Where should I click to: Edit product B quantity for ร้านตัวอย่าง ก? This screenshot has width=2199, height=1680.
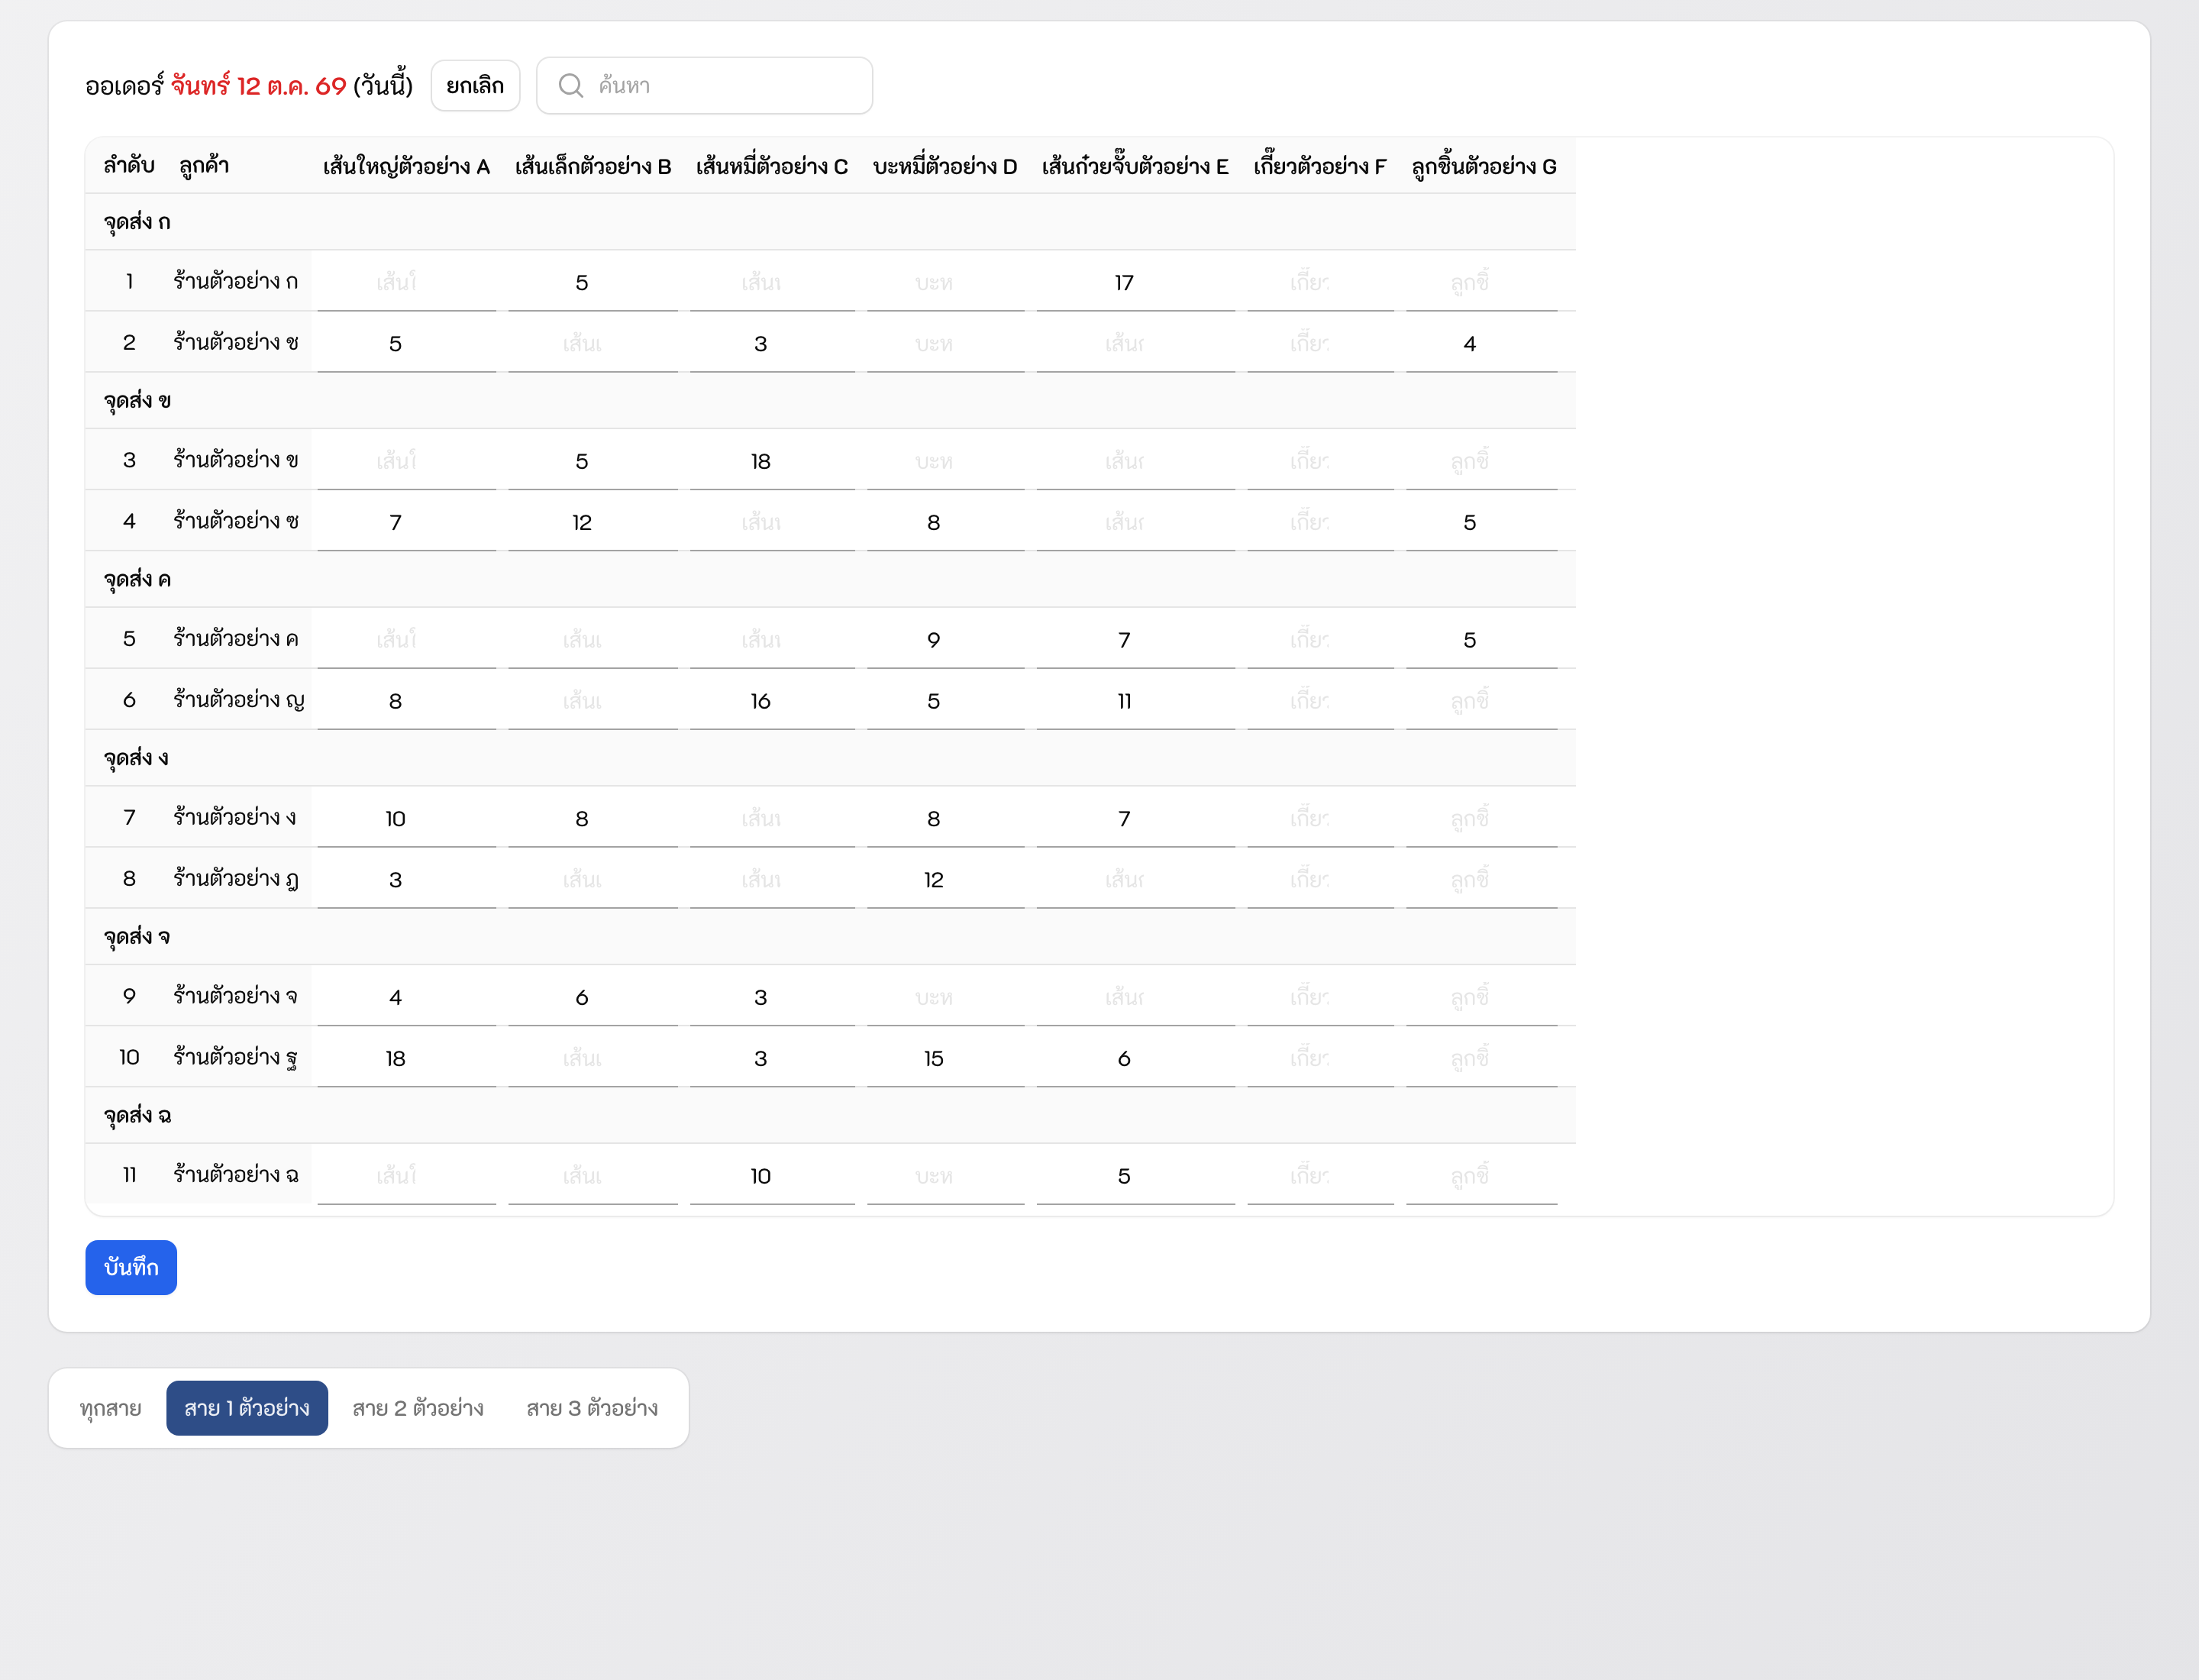click(592, 283)
